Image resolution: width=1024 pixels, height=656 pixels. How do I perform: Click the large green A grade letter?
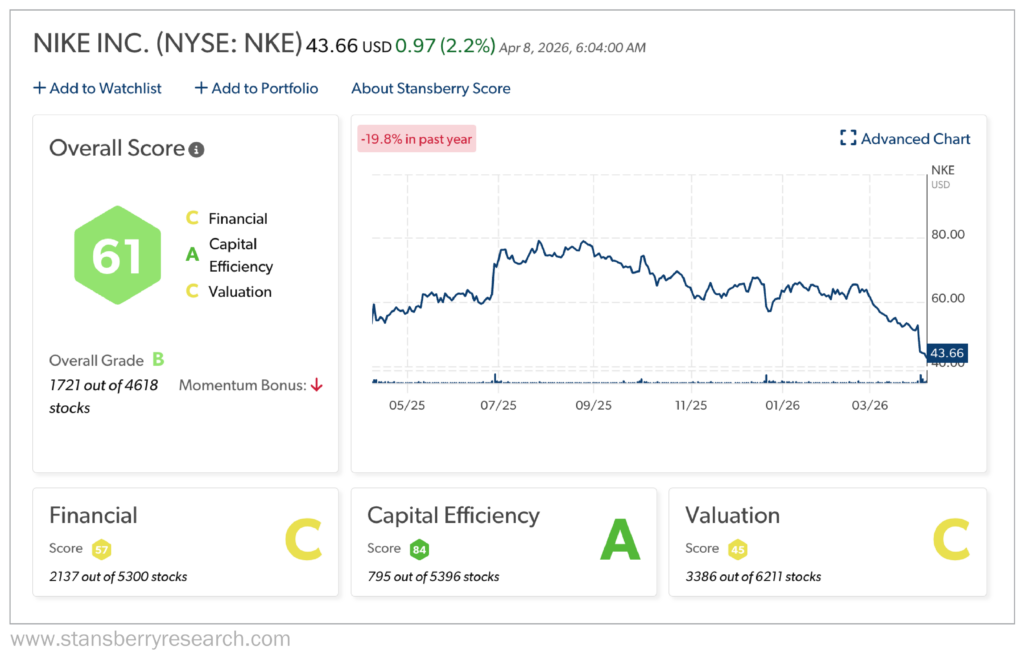(620, 540)
